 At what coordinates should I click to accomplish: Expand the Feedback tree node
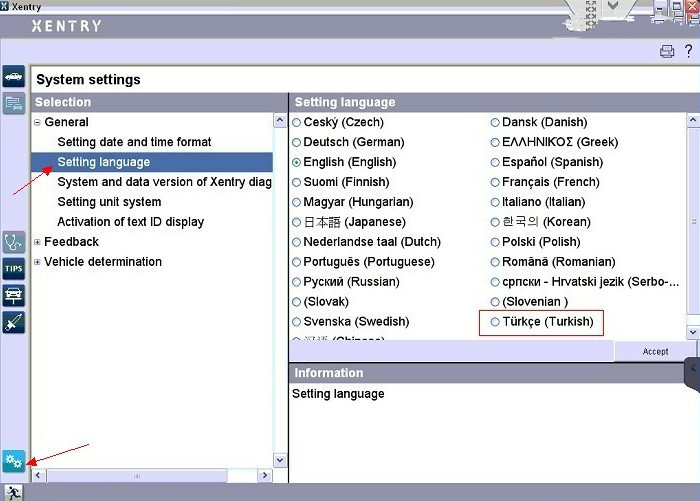38,242
